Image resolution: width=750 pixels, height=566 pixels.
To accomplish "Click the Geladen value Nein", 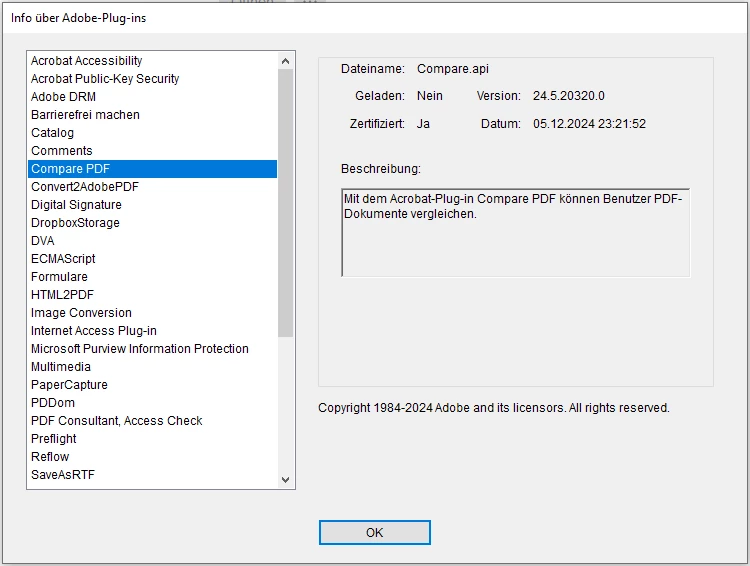I will click(430, 96).
